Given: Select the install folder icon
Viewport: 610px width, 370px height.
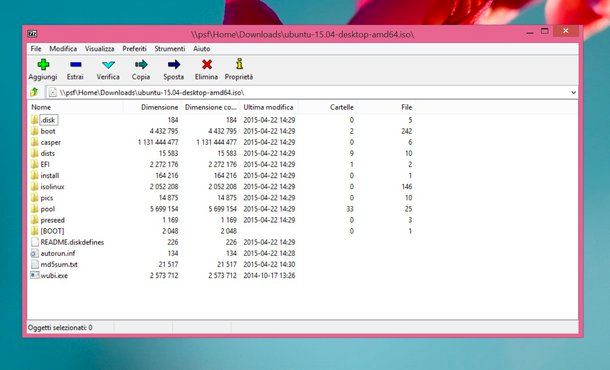Looking at the screenshot, I should tap(35, 175).
